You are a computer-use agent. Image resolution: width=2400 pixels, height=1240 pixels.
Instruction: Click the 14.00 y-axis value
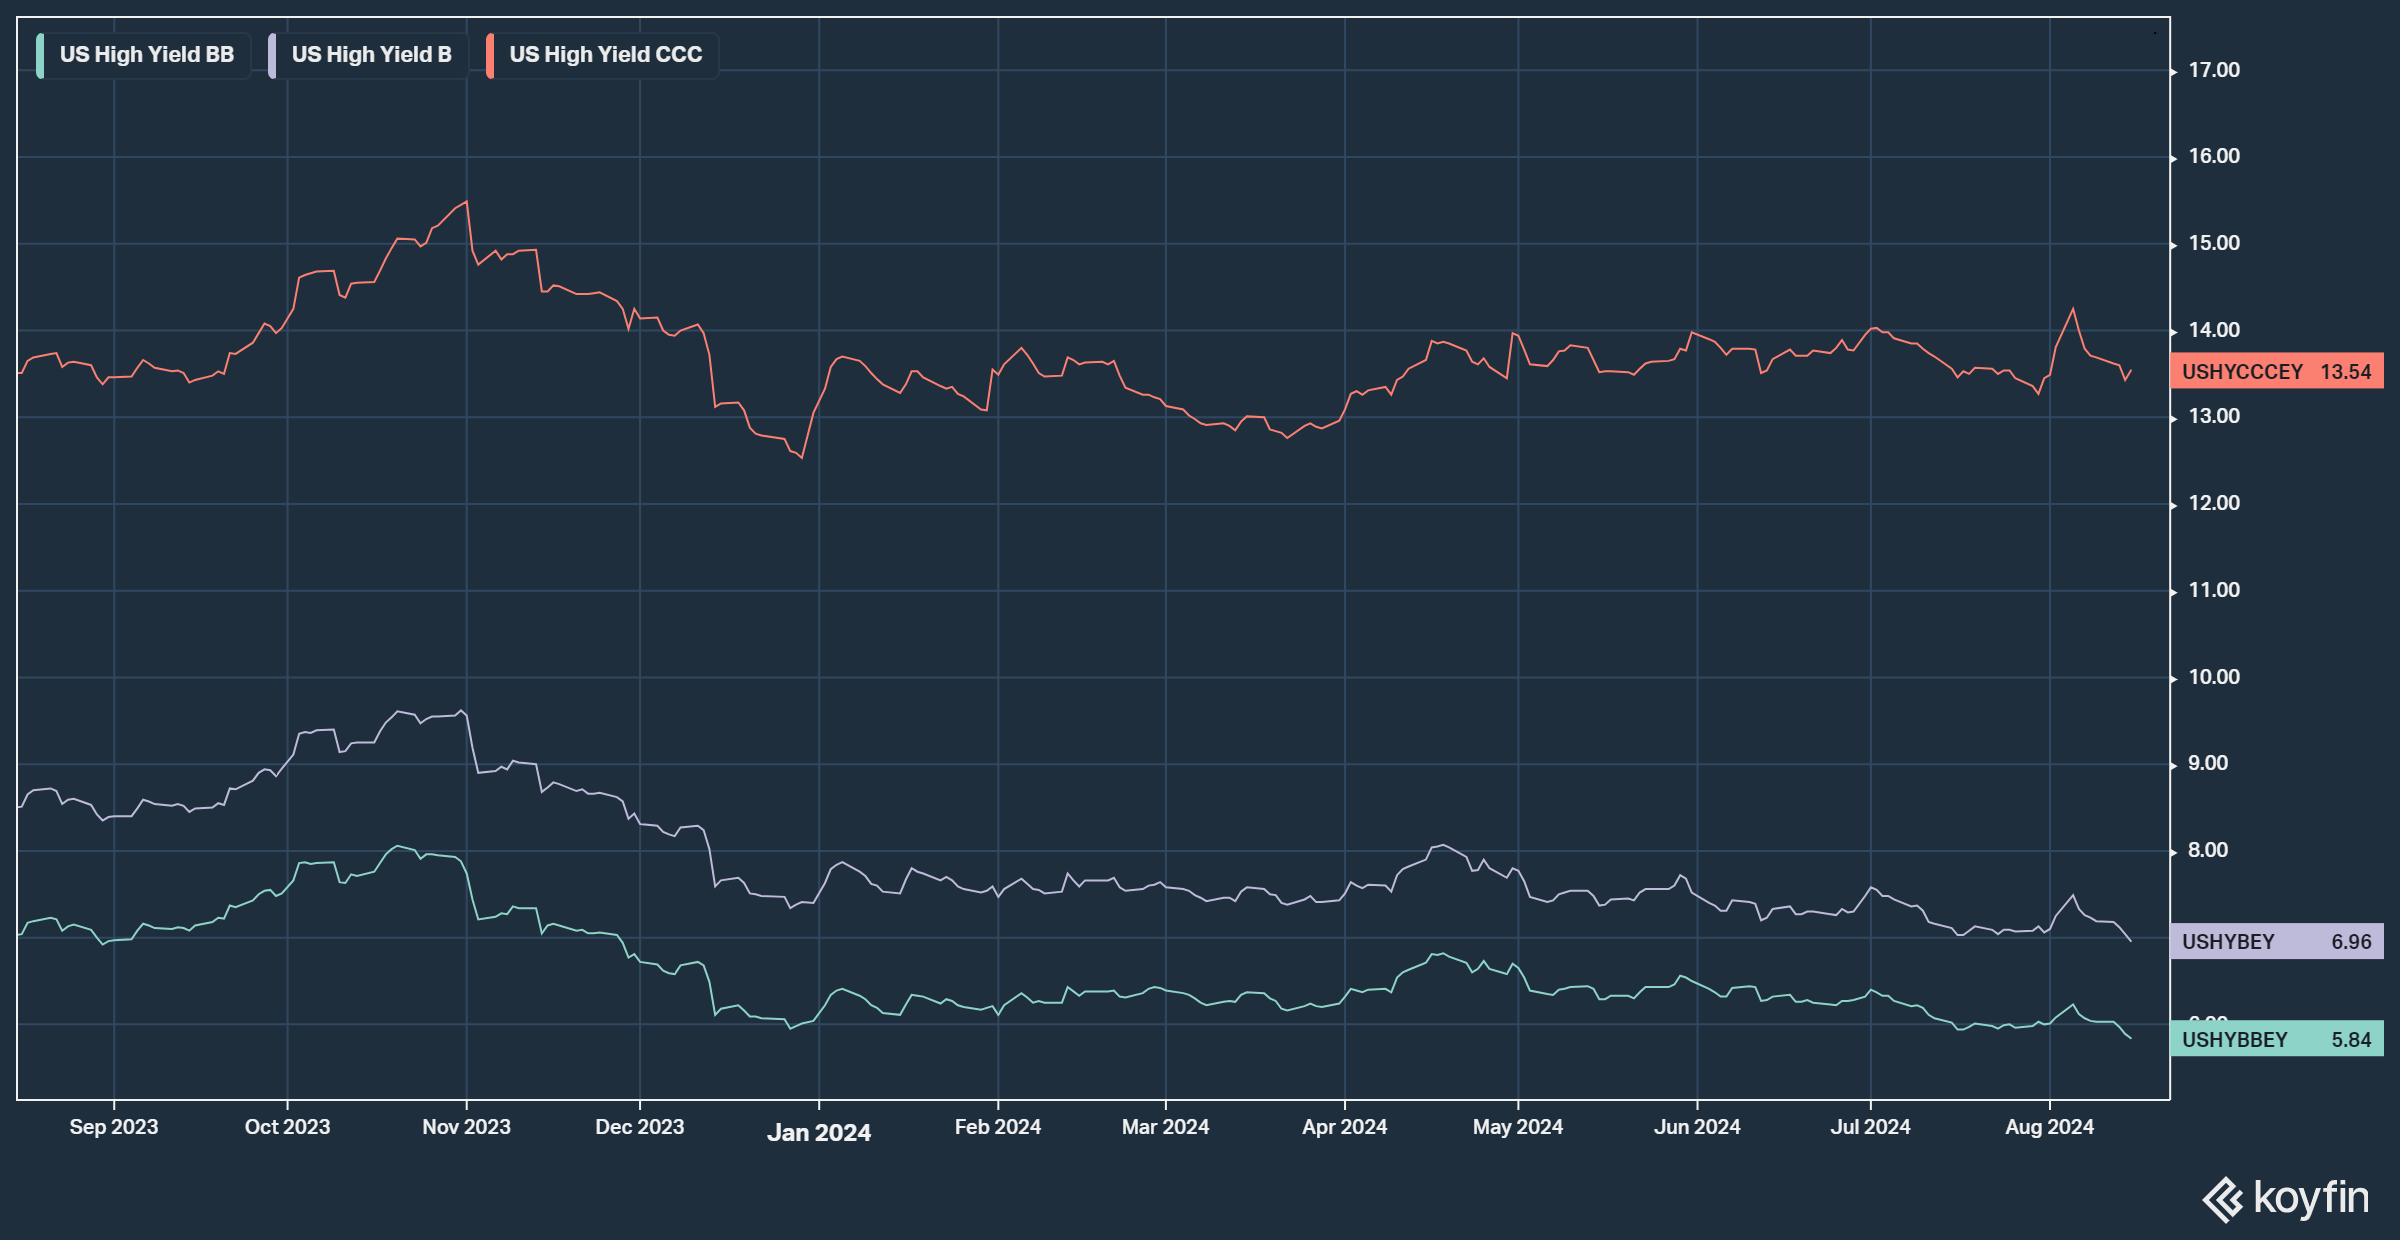coord(2214,330)
